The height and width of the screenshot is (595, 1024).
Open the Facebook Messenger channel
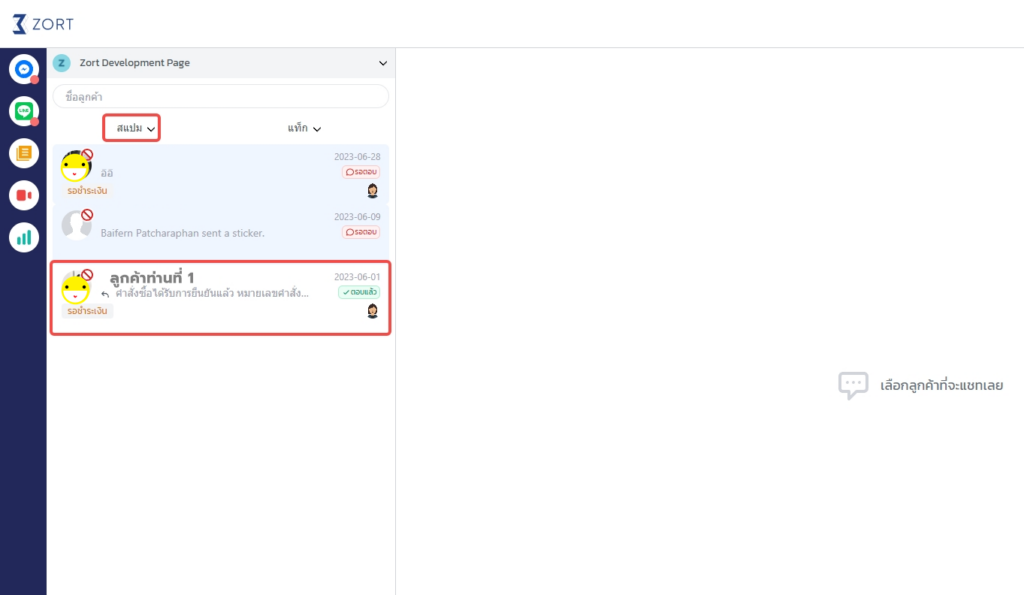[23, 69]
